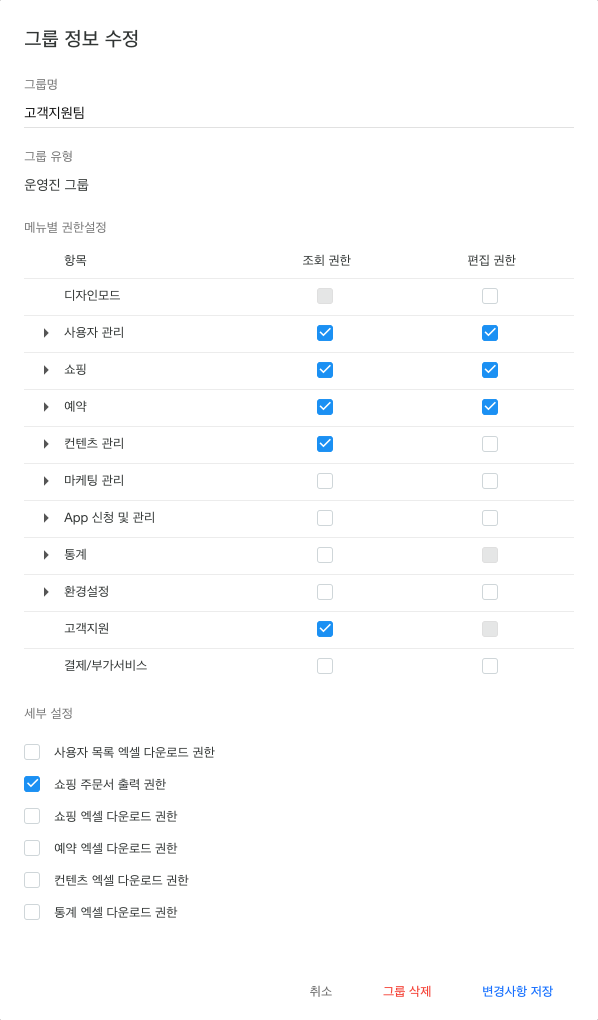Save with 변경사항 저장 button
Screen dimensions: 598x1020
point(517,991)
